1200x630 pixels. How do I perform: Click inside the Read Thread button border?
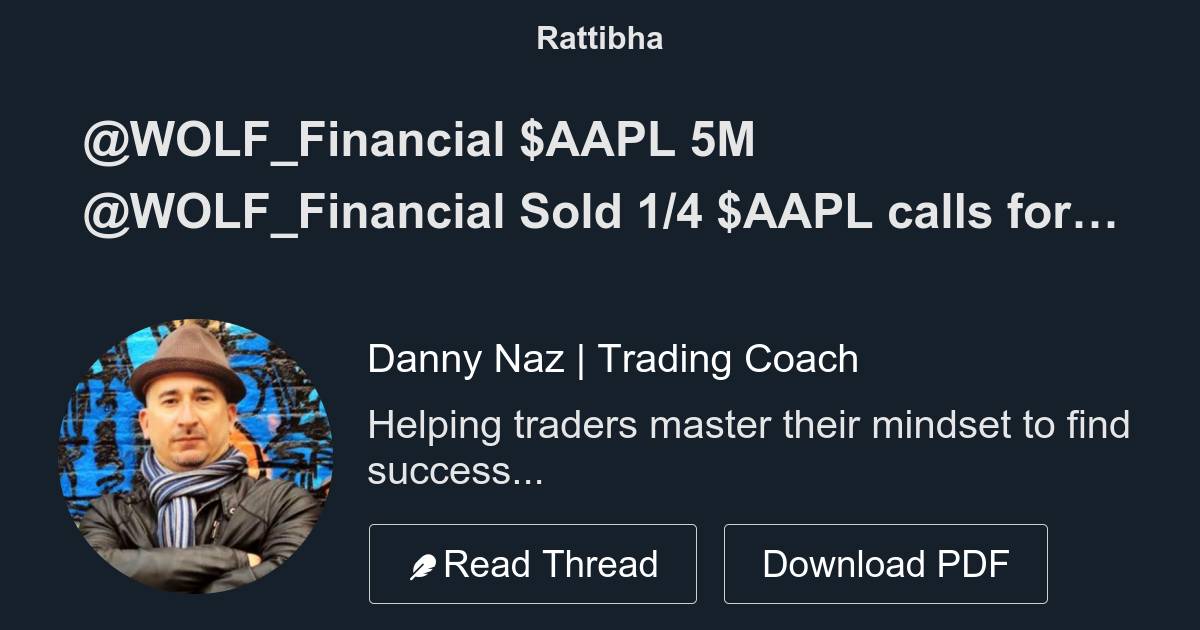(533, 563)
